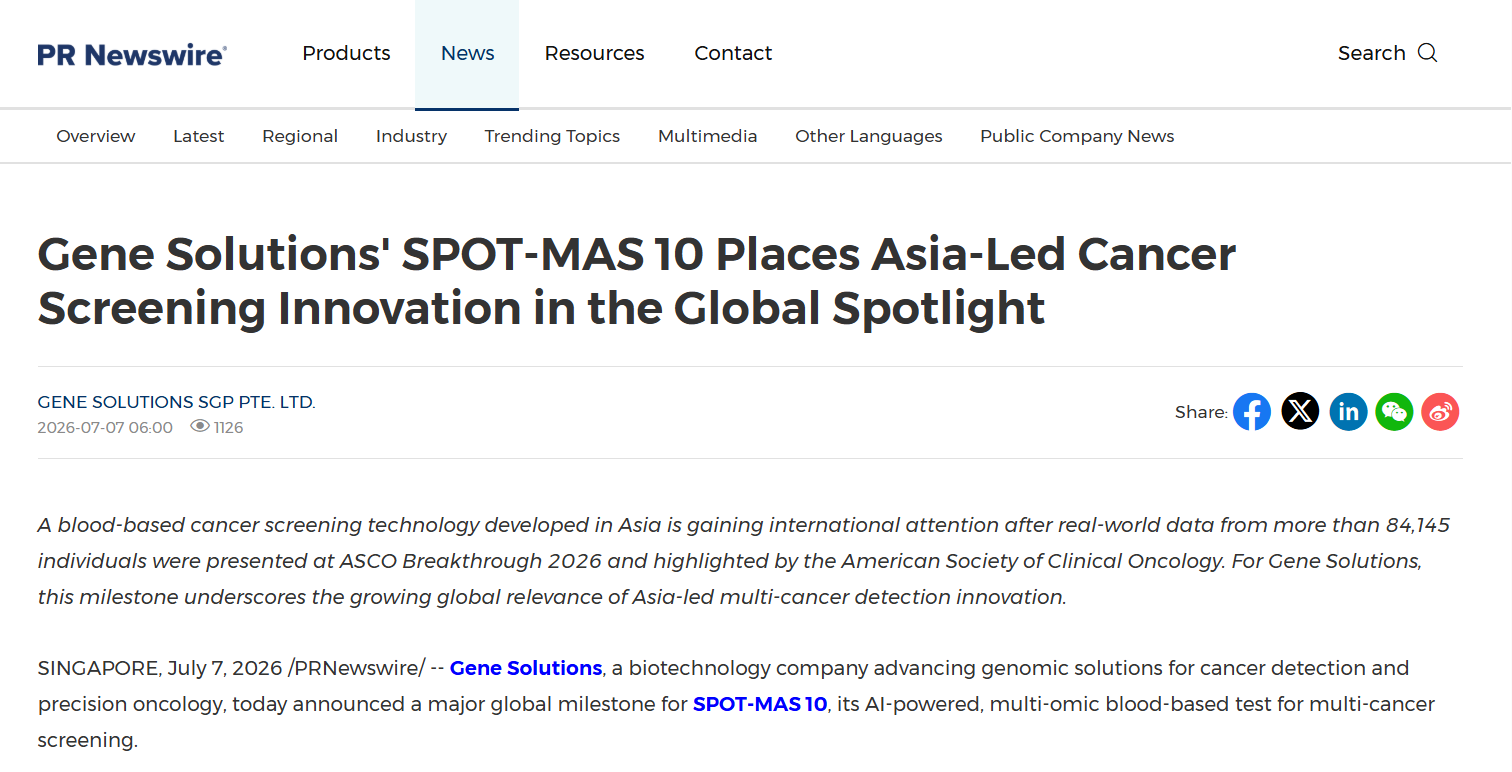The image size is (1512, 772).
Task: Open Trending Topics tab
Action: [x=552, y=136]
